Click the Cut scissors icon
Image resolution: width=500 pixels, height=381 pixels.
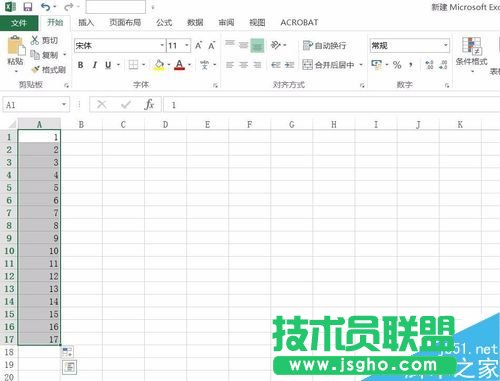pyautogui.click(x=35, y=40)
